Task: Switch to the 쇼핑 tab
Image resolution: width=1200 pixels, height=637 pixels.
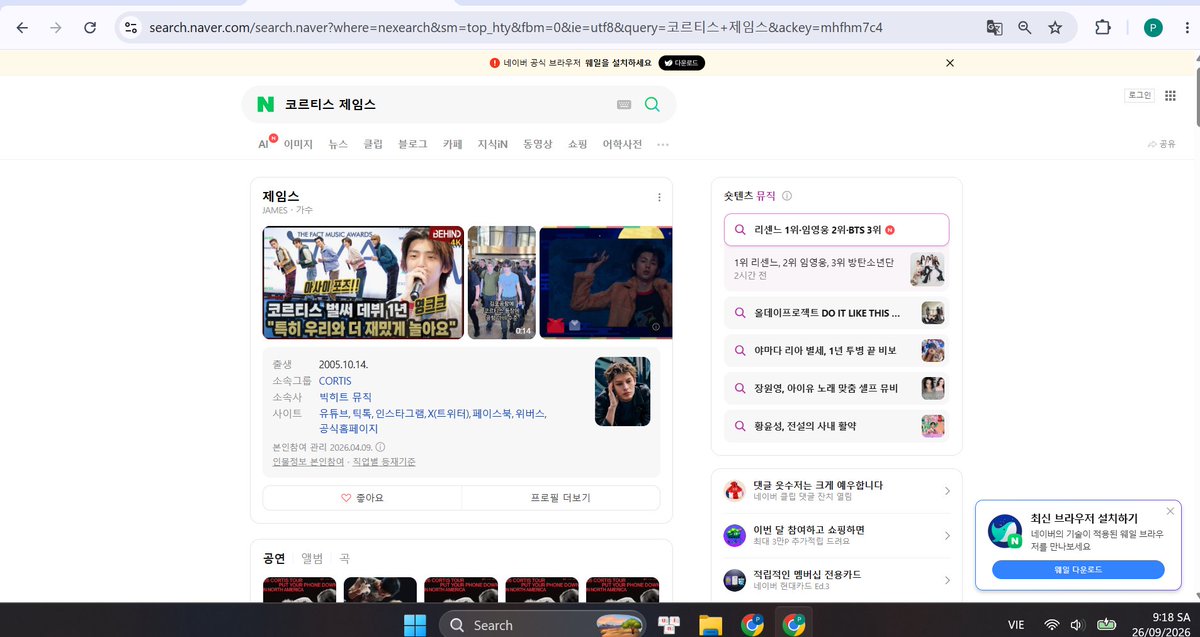Action: [577, 144]
